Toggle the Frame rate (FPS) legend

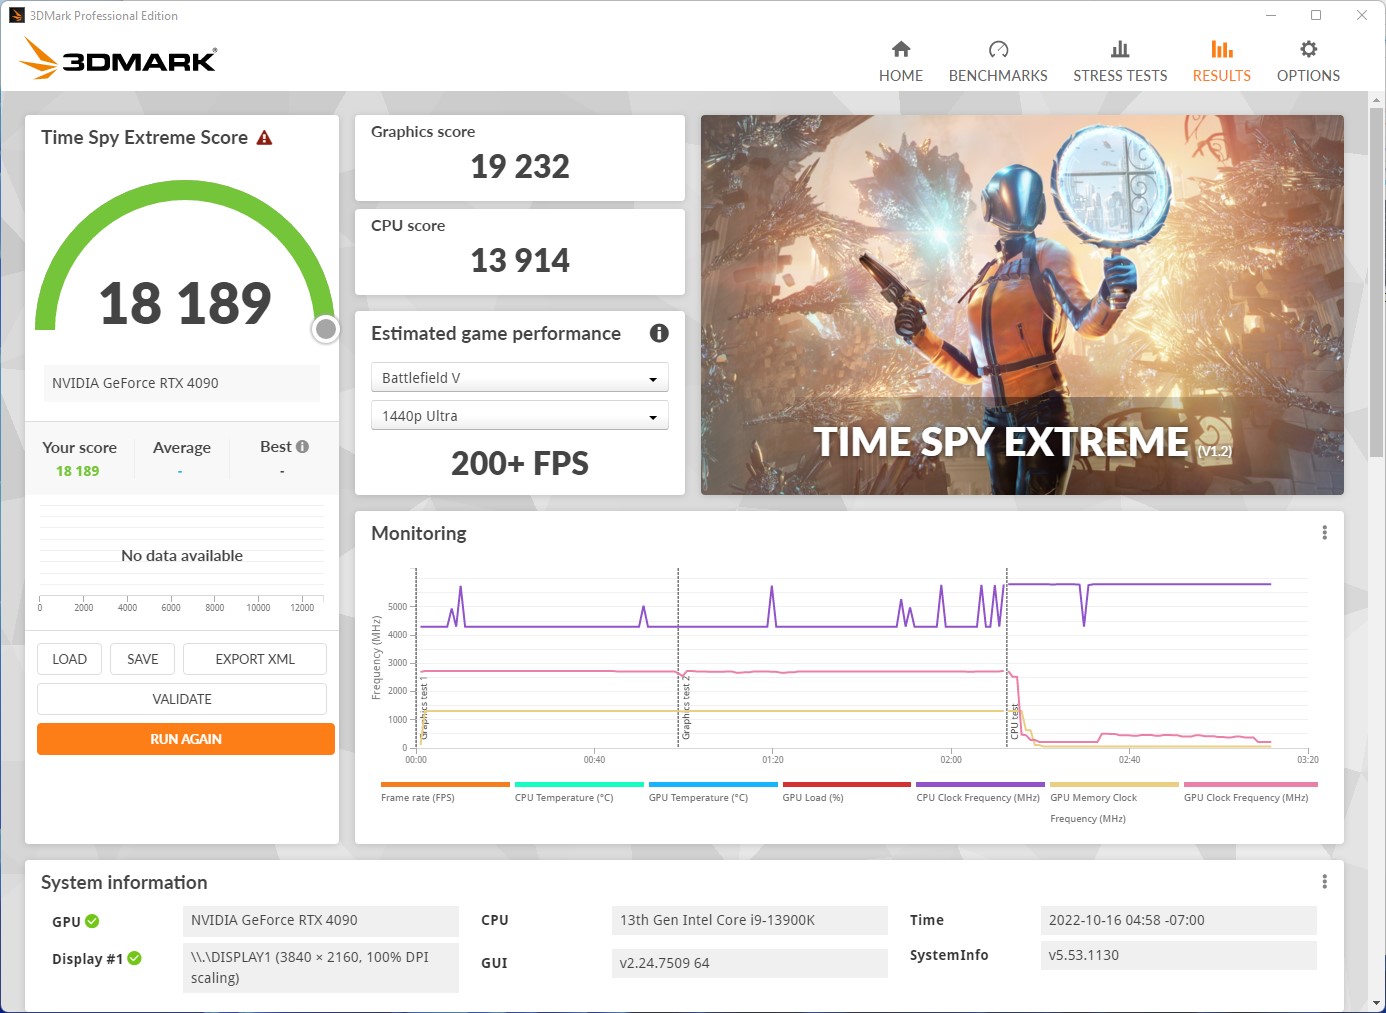445,792
